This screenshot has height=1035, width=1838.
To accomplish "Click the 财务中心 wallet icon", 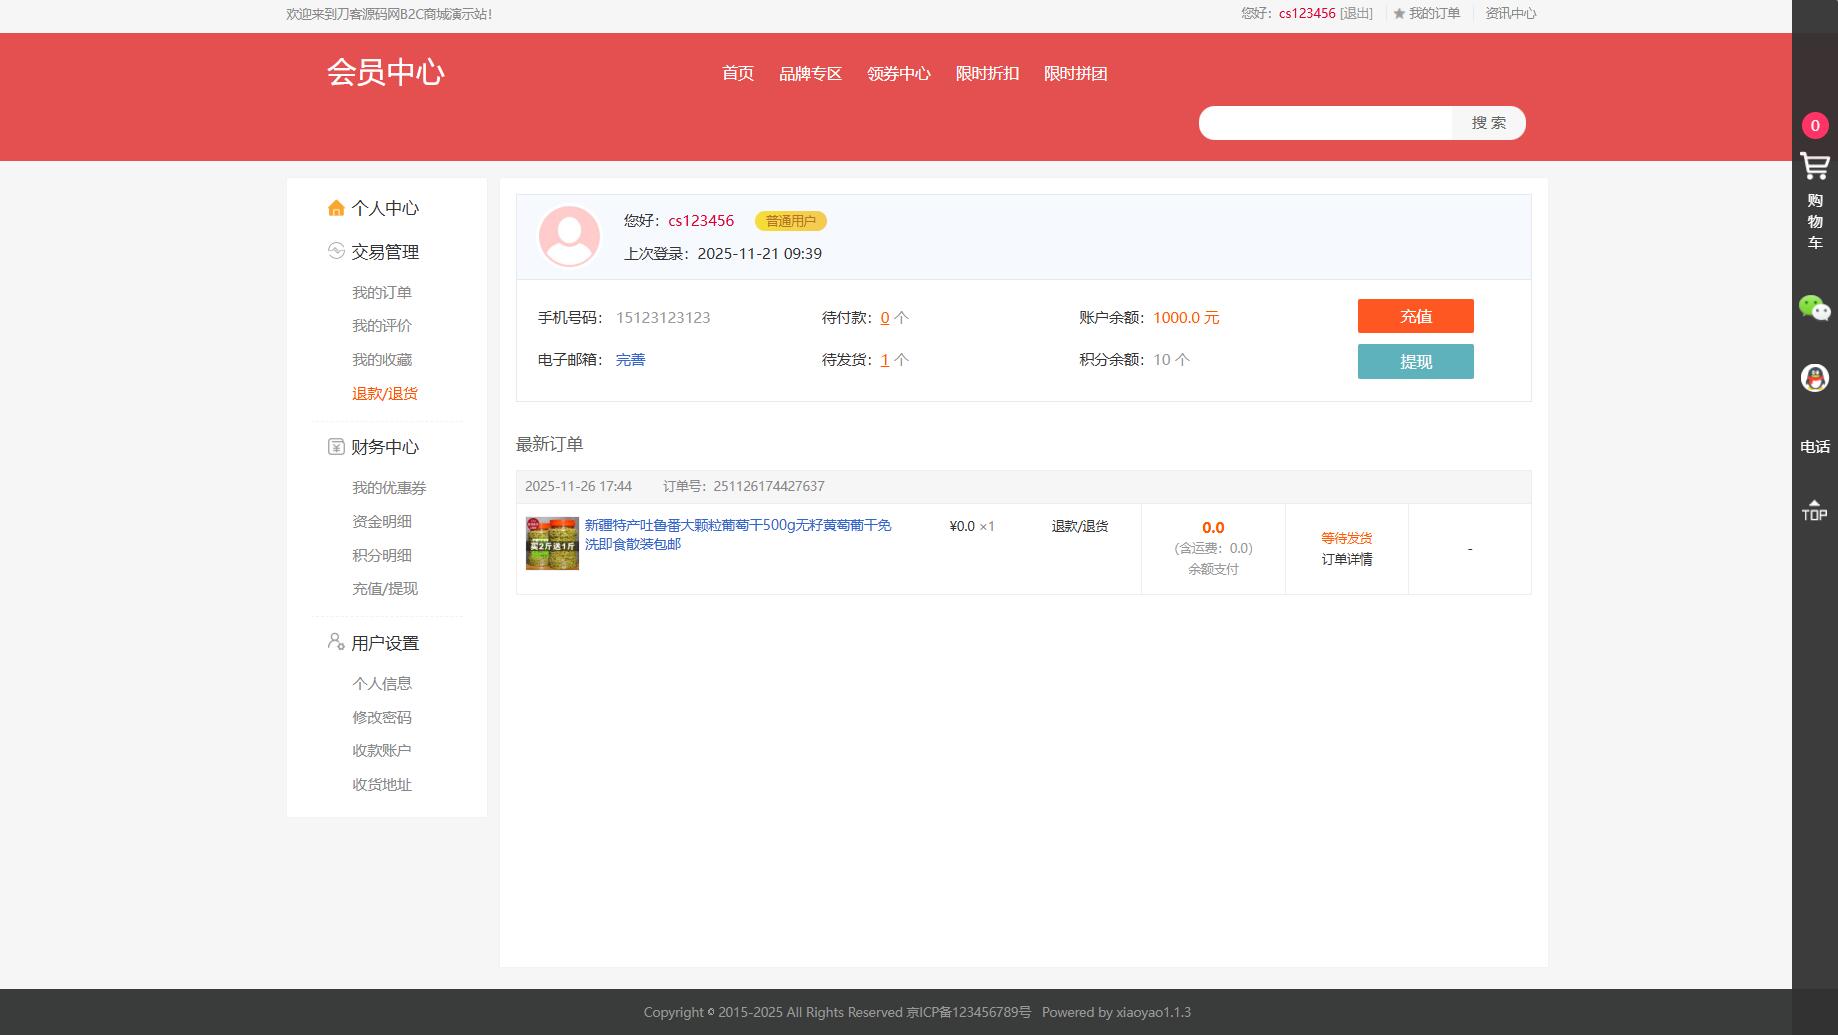I will tap(334, 446).
